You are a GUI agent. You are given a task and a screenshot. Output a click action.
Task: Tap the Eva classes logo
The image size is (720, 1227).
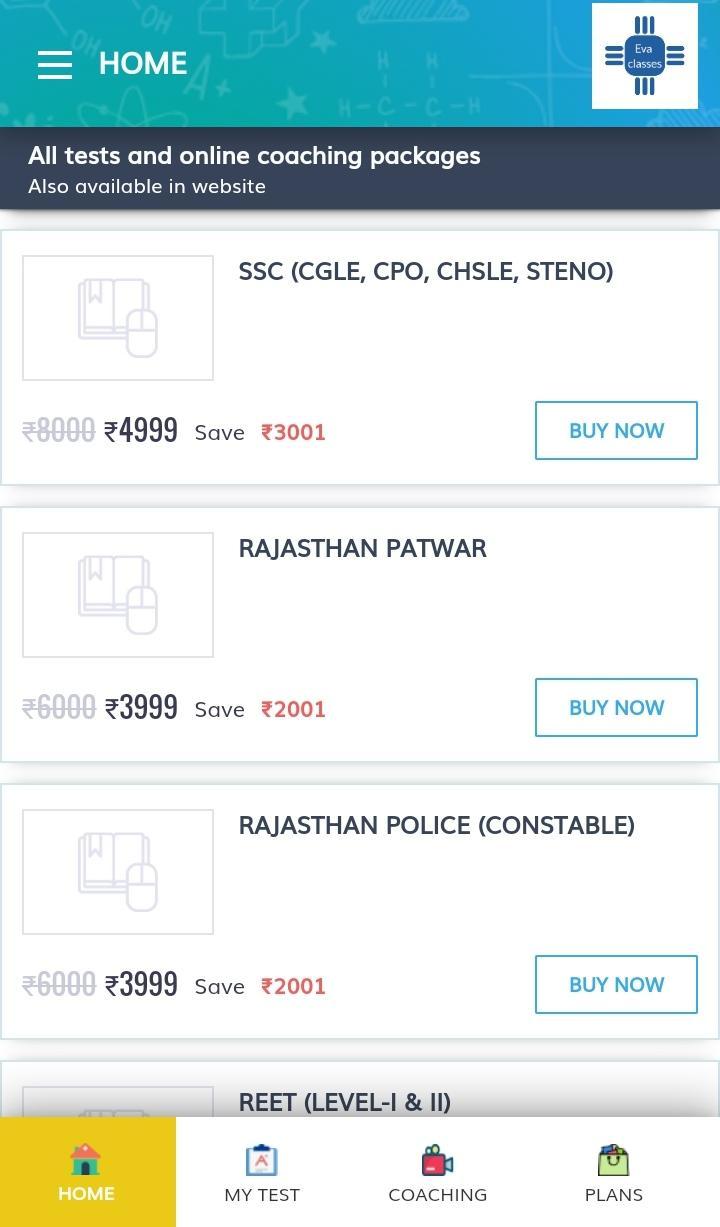tap(645, 56)
